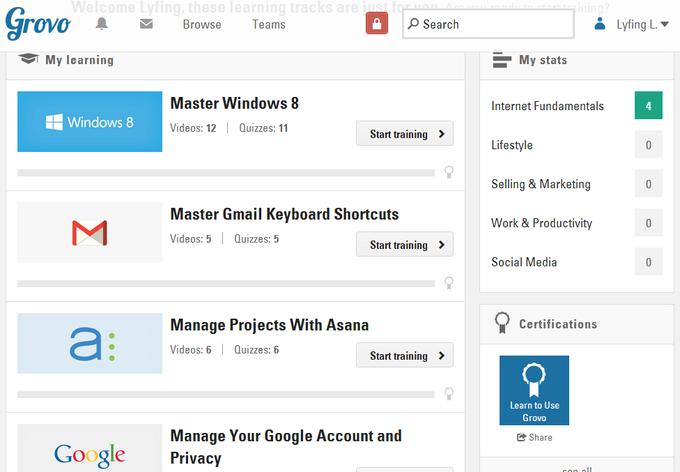The image size is (680, 472).
Task: Open the notifications bell icon
Action: pyautogui.click(x=102, y=24)
